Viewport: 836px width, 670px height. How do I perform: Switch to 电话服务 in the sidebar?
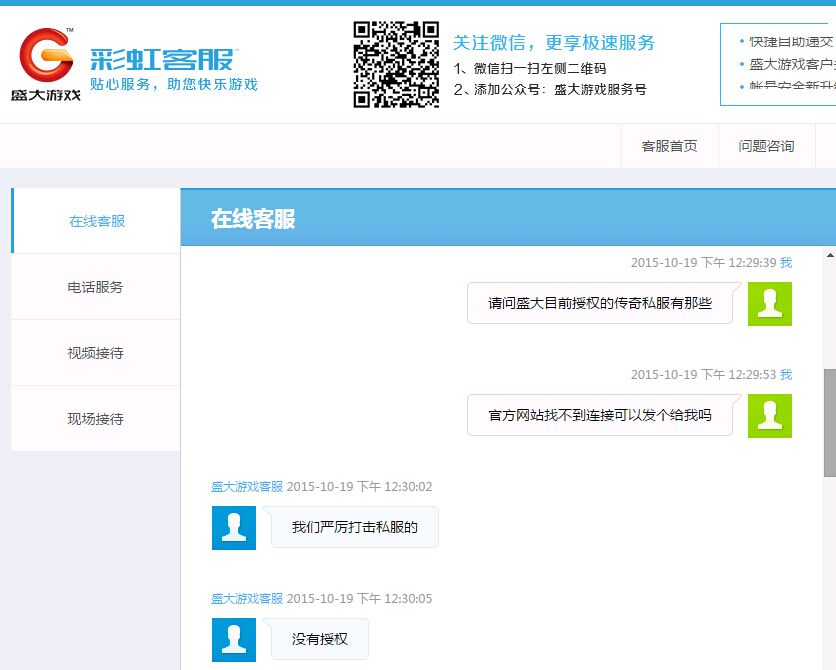pyautogui.click(x=96, y=287)
